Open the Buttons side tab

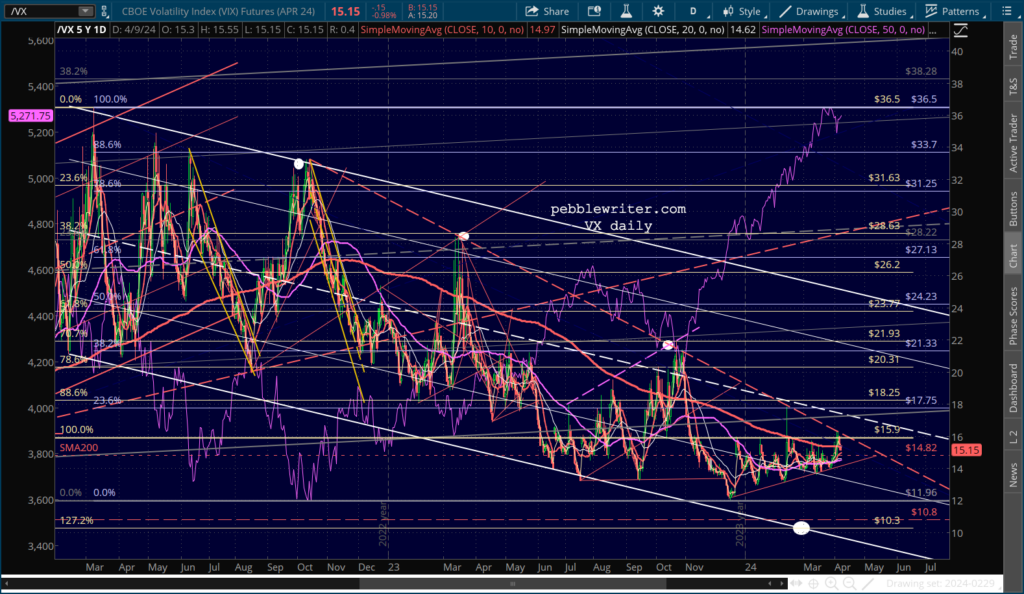coord(1013,209)
